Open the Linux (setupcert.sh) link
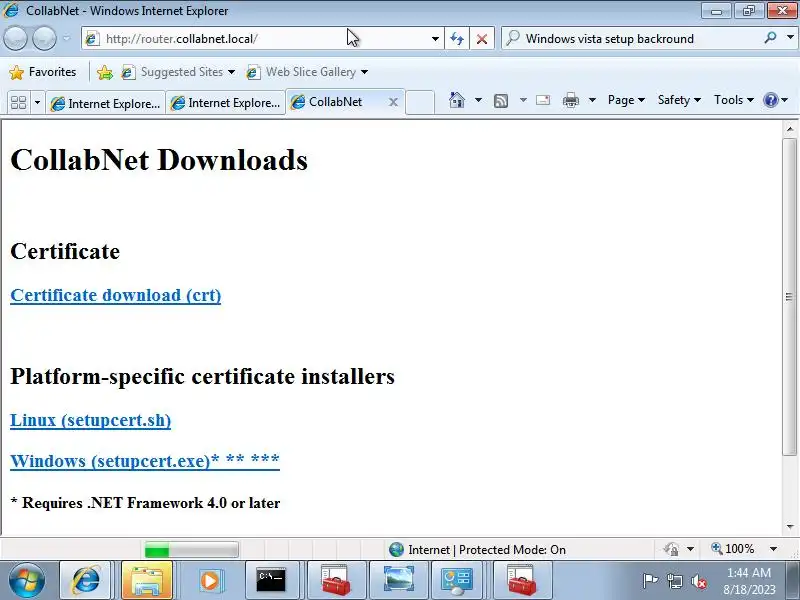 [x=90, y=420]
